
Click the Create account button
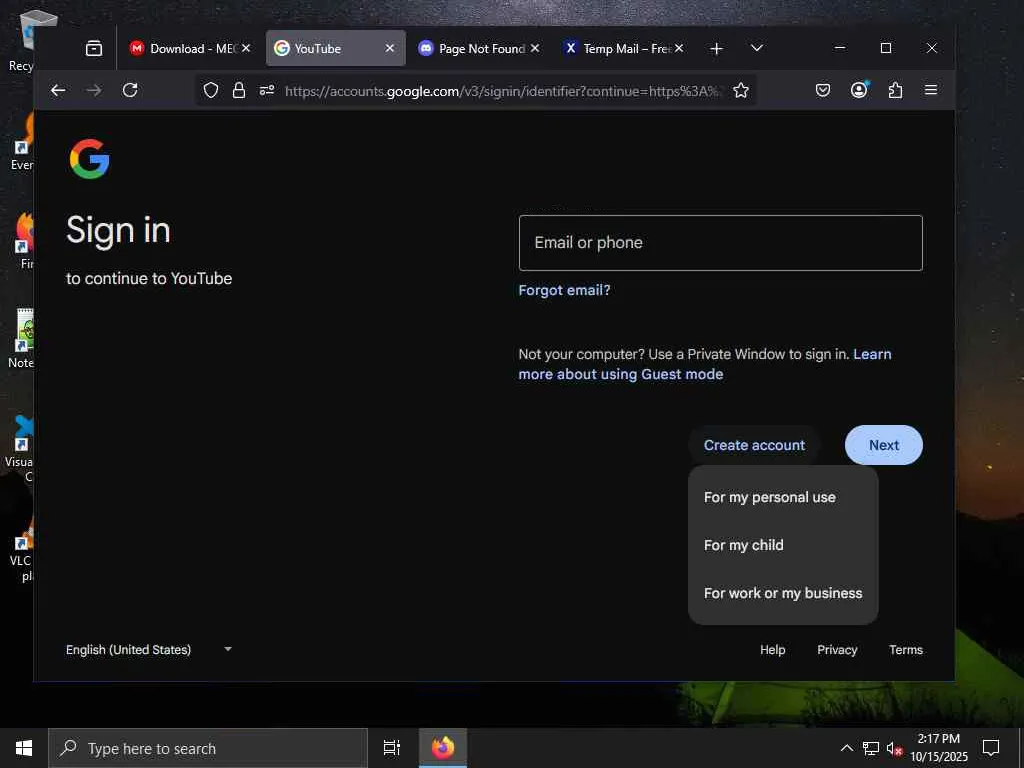[754, 445]
